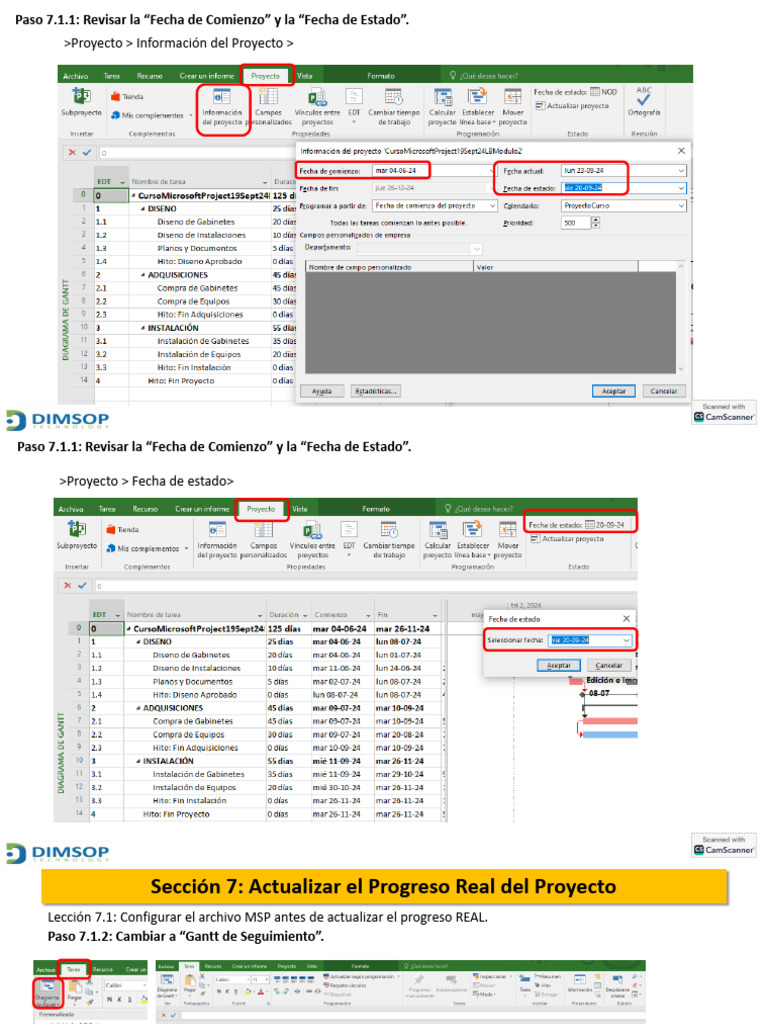
Task: Click Fecha de estado 20-09-24 in second ribbon
Action: tap(577, 525)
